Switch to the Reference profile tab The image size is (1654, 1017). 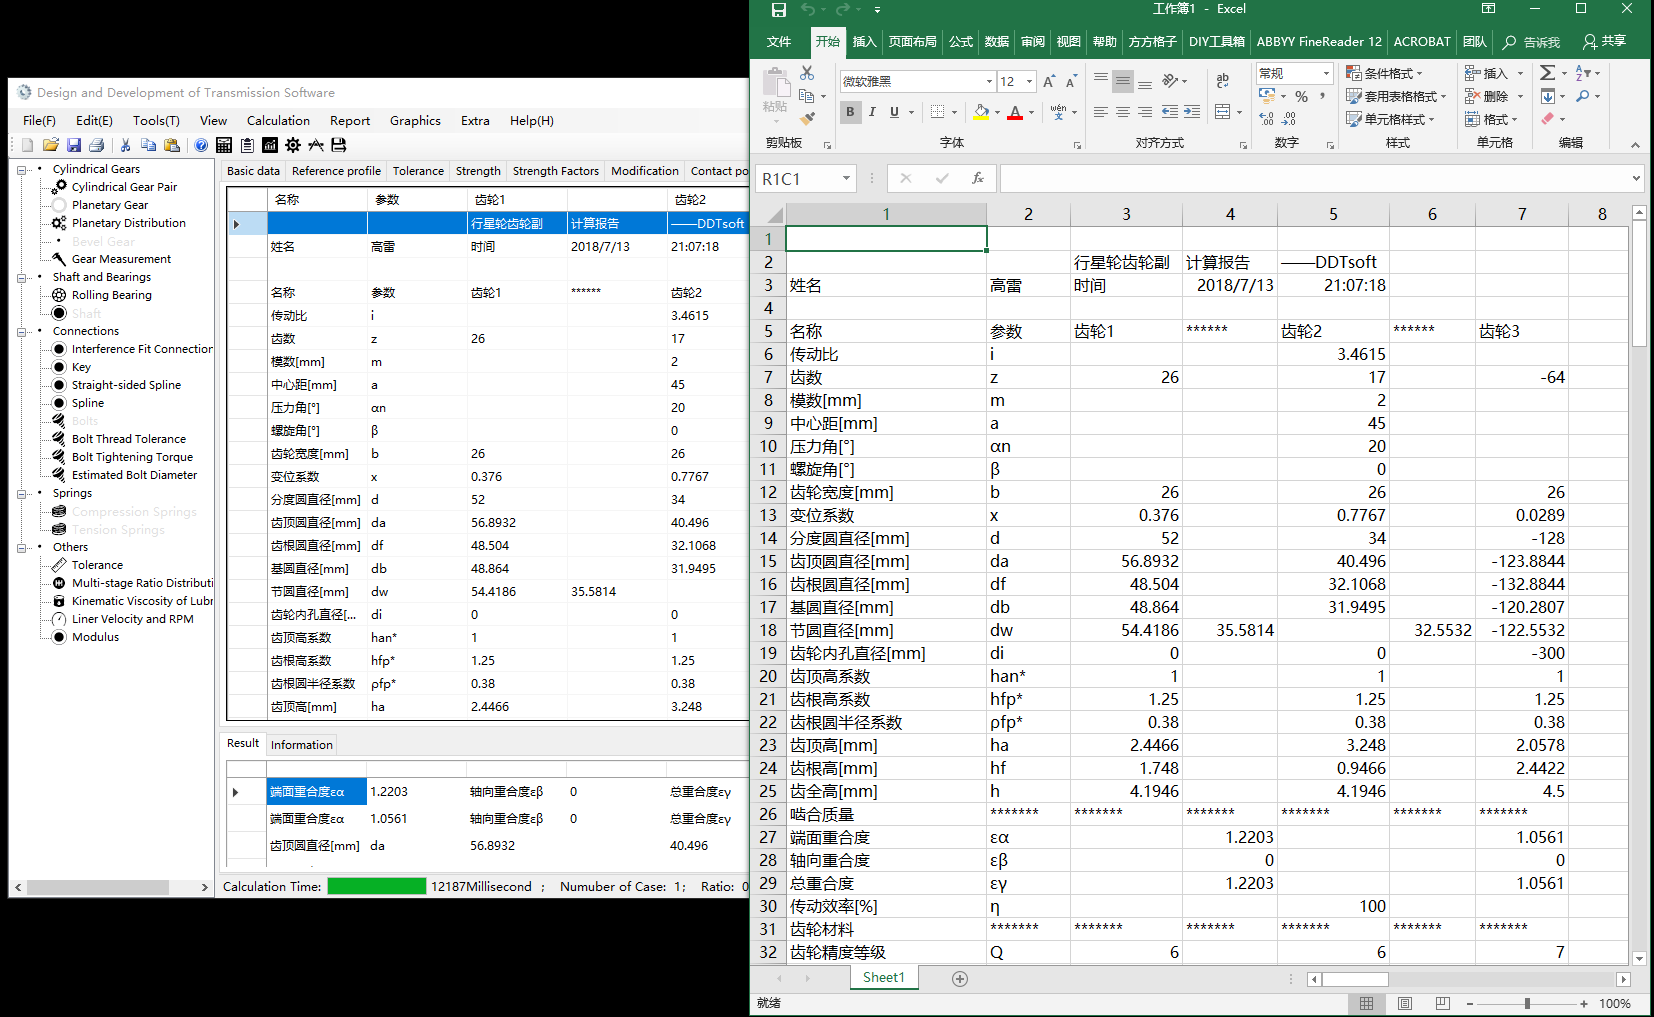(336, 171)
